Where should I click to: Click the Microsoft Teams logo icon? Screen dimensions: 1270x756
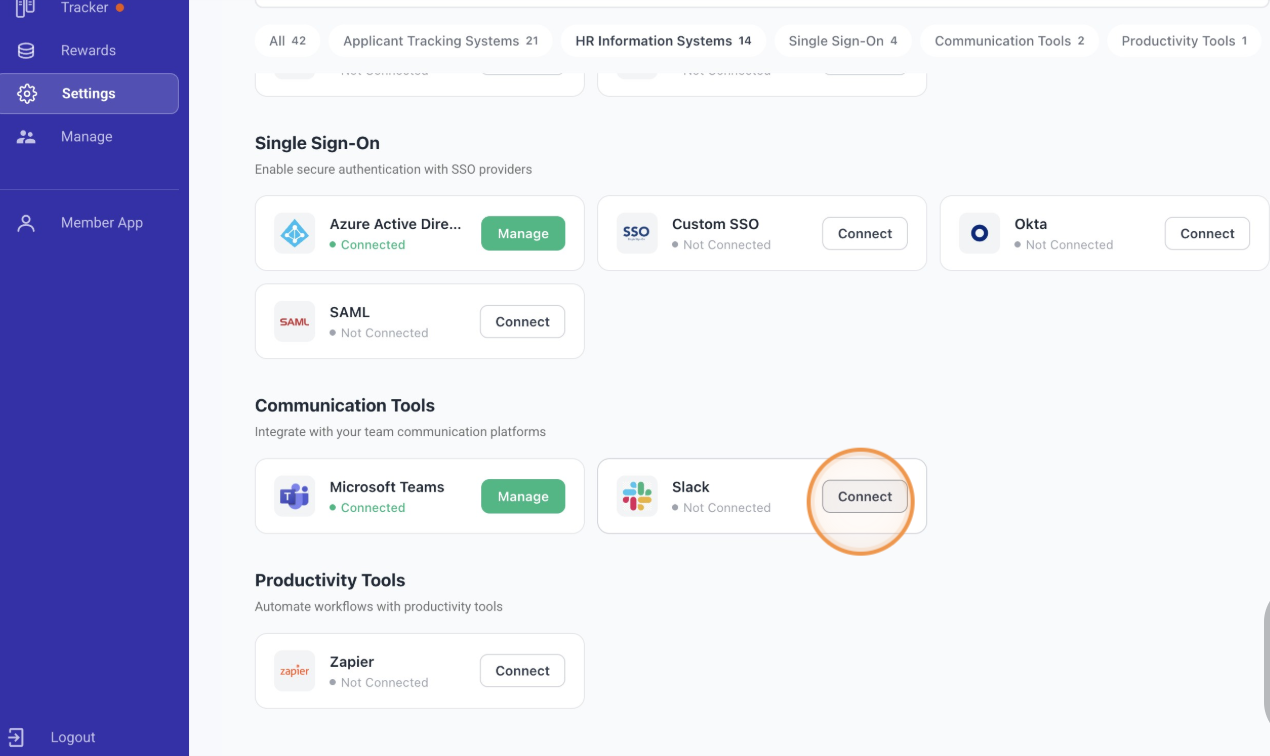(294, 496)
